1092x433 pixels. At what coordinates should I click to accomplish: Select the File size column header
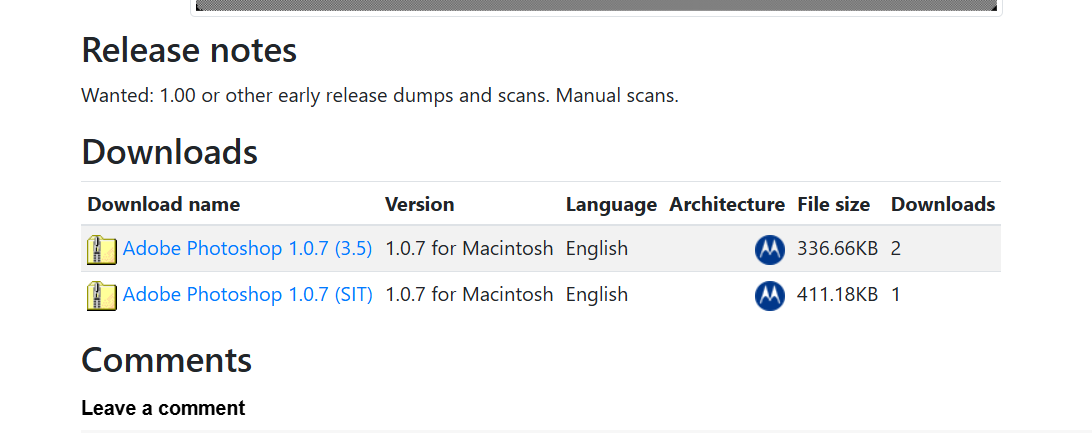(834, 204)
